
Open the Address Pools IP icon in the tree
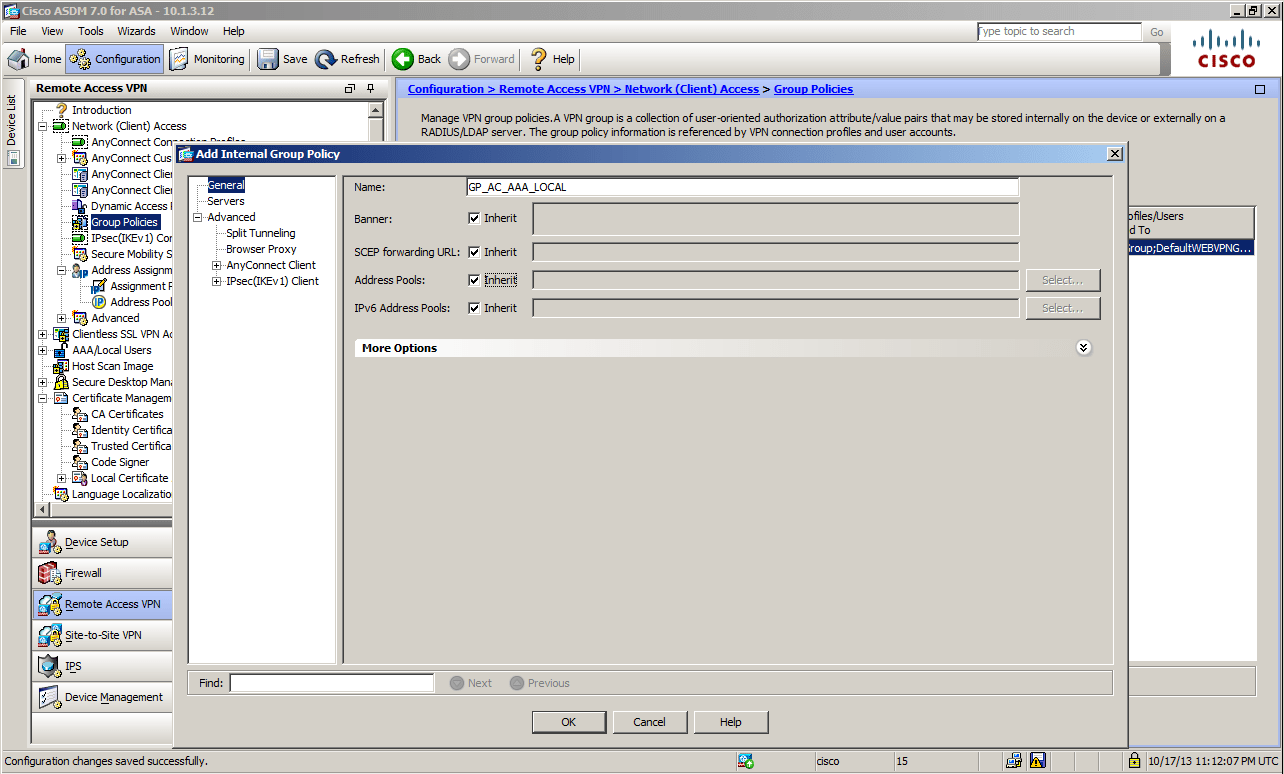(x=99, y=302)
